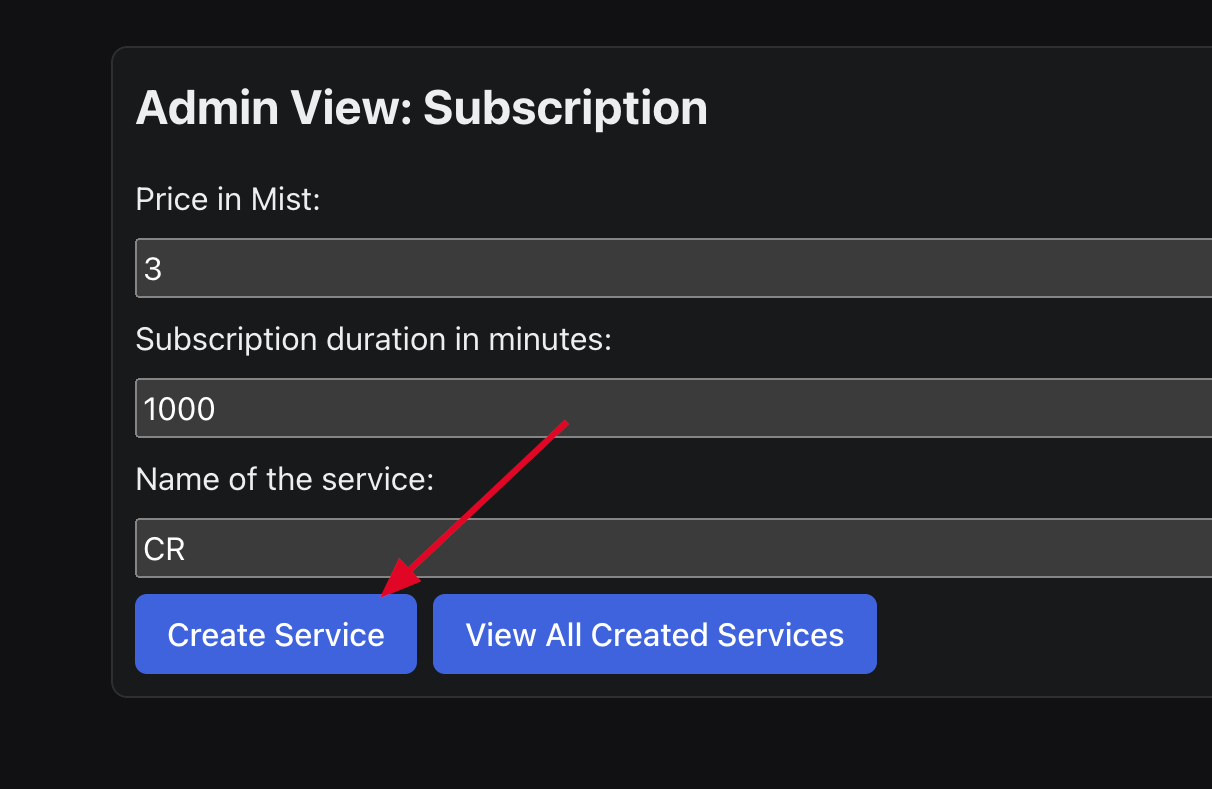Click the text CR in the name field
The image size is (1212, 789).
point(165,549)
